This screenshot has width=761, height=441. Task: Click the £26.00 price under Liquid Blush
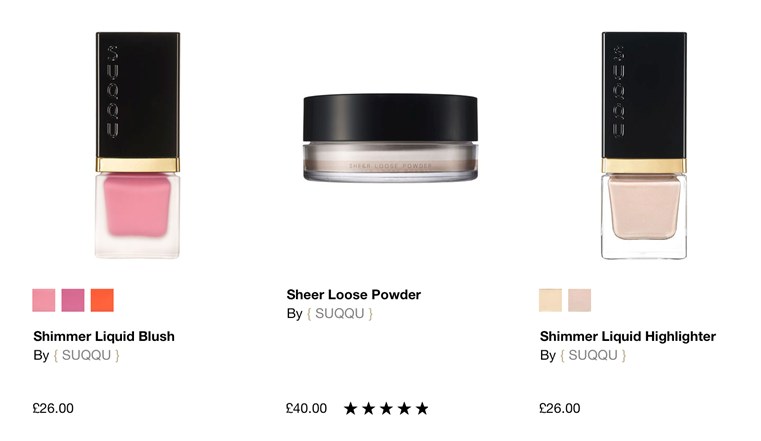pos(53,408)
